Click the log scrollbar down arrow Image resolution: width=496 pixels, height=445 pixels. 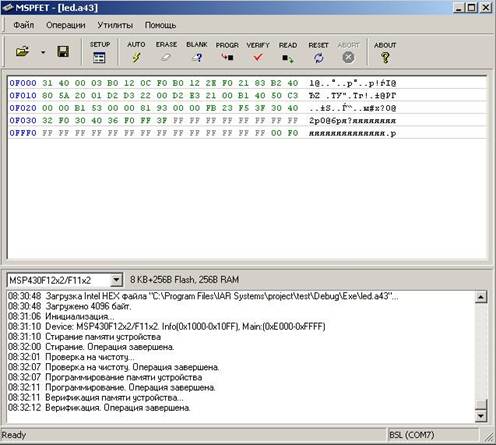[481, 416]
